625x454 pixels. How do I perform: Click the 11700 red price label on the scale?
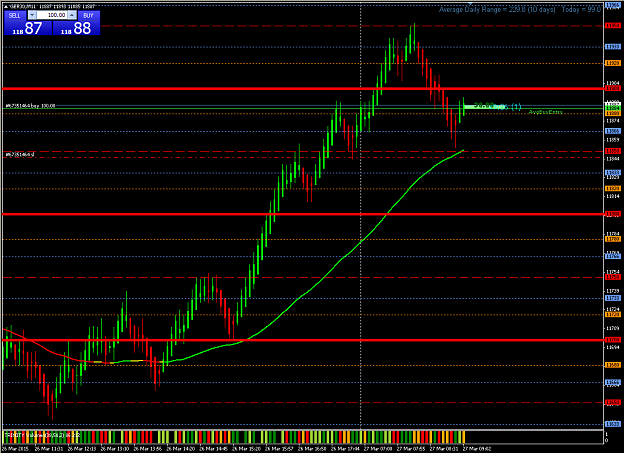613,340
